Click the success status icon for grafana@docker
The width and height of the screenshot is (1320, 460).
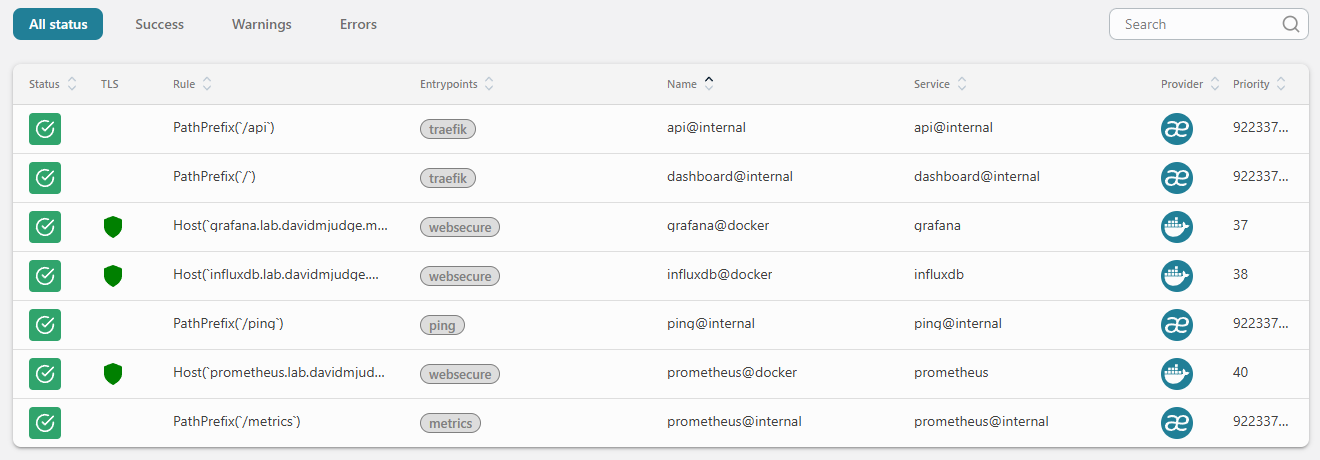[45, 227]
